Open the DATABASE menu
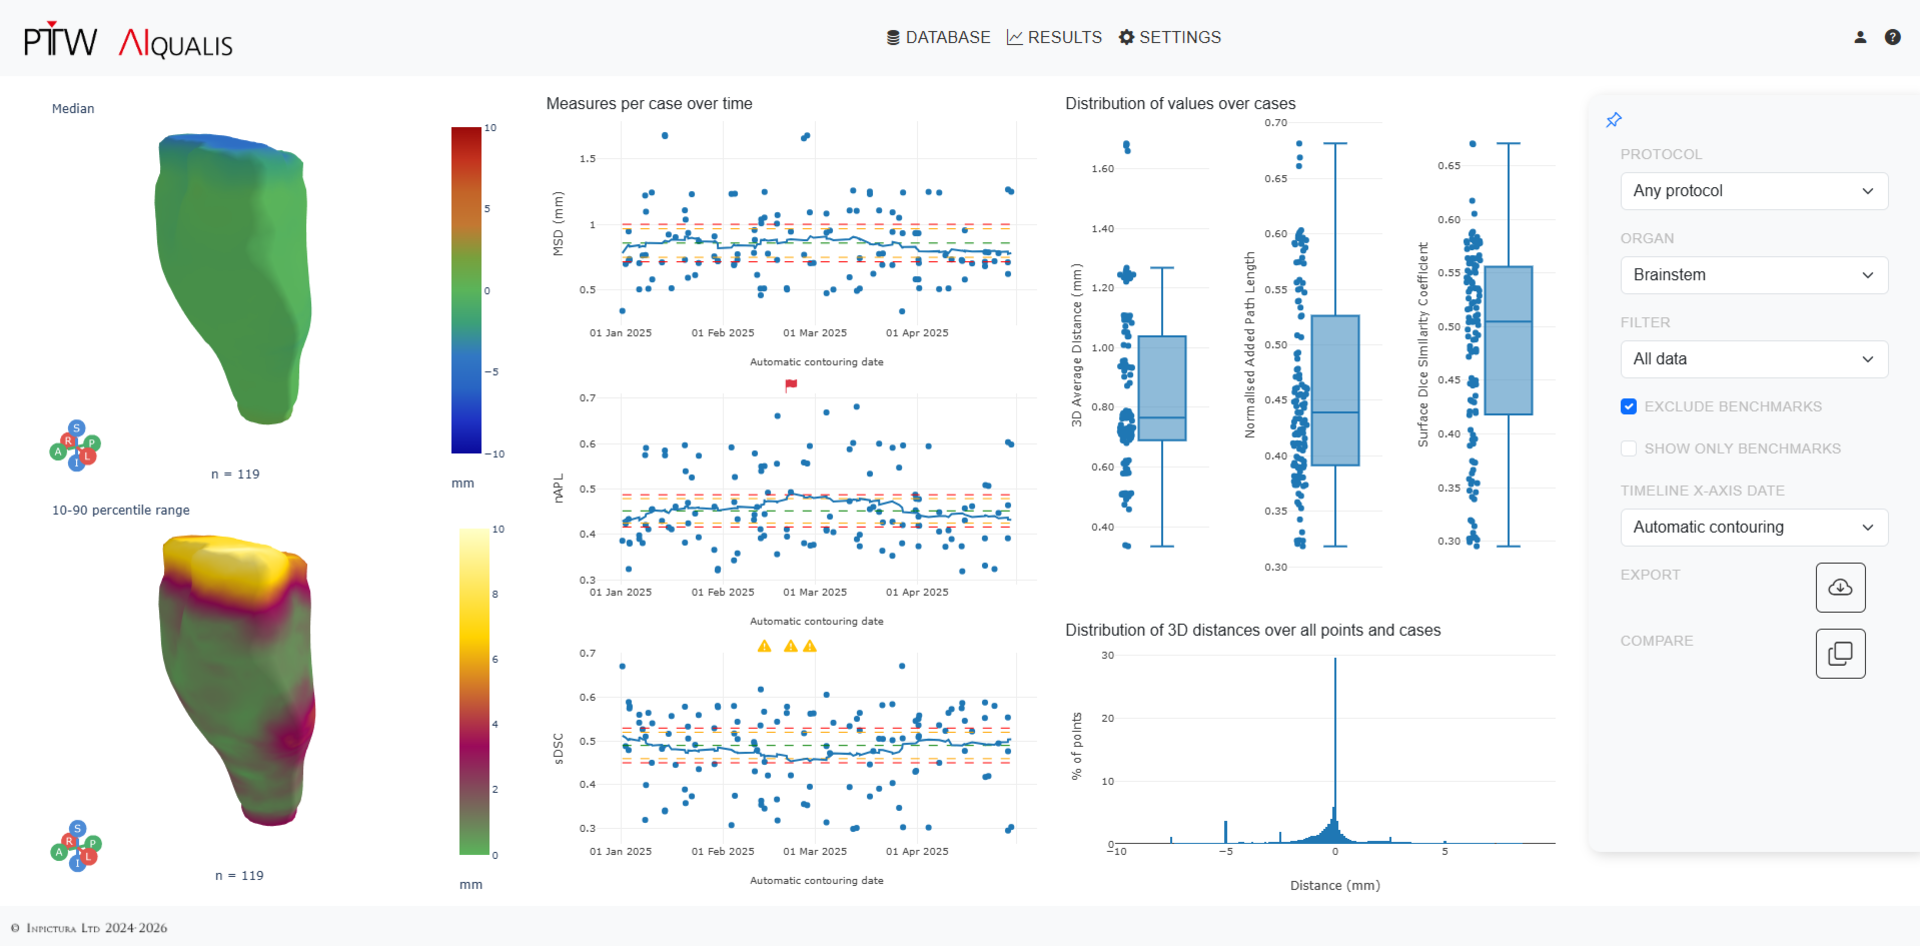The width and height of the screenshot is (1920, 946). click(938, 37)
